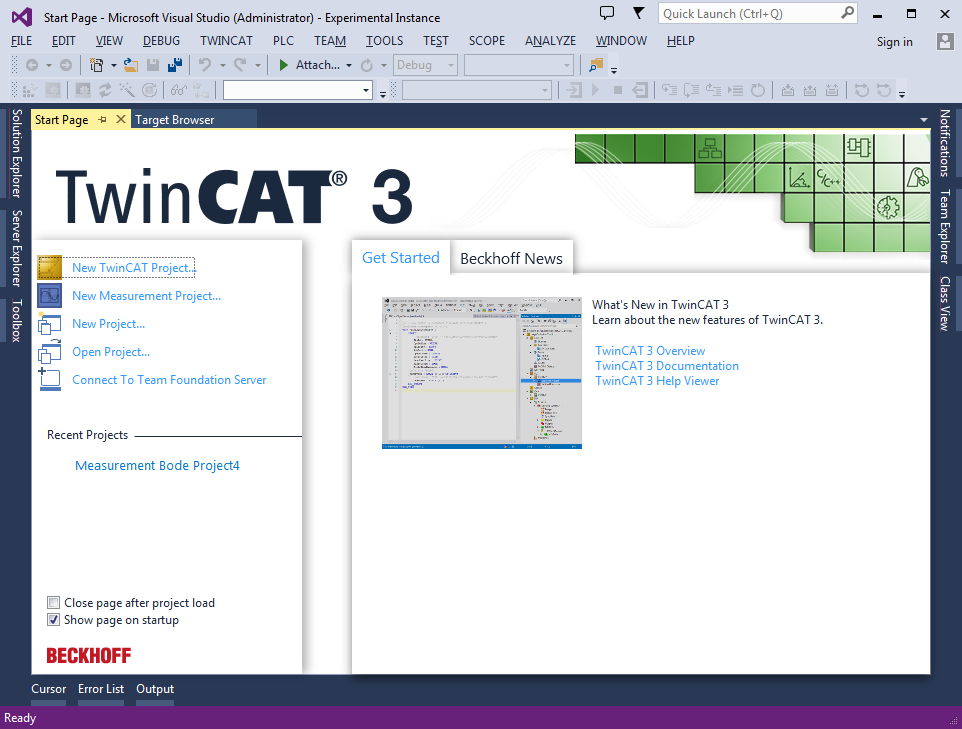Open the PLC menu

click(x=283, y=41)
